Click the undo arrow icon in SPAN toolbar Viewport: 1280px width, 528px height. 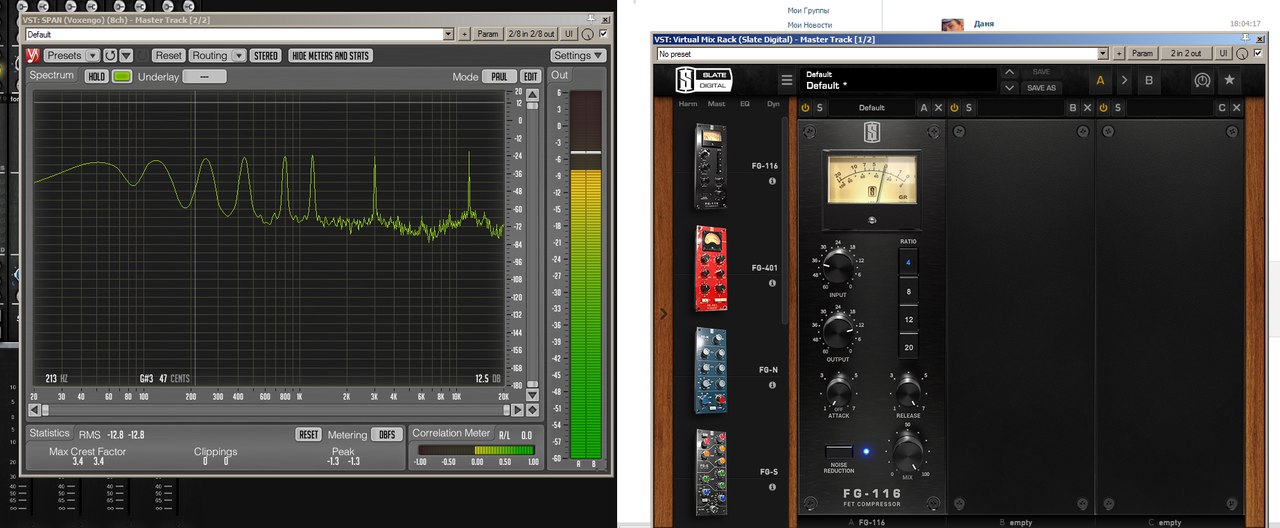(109, 56)
